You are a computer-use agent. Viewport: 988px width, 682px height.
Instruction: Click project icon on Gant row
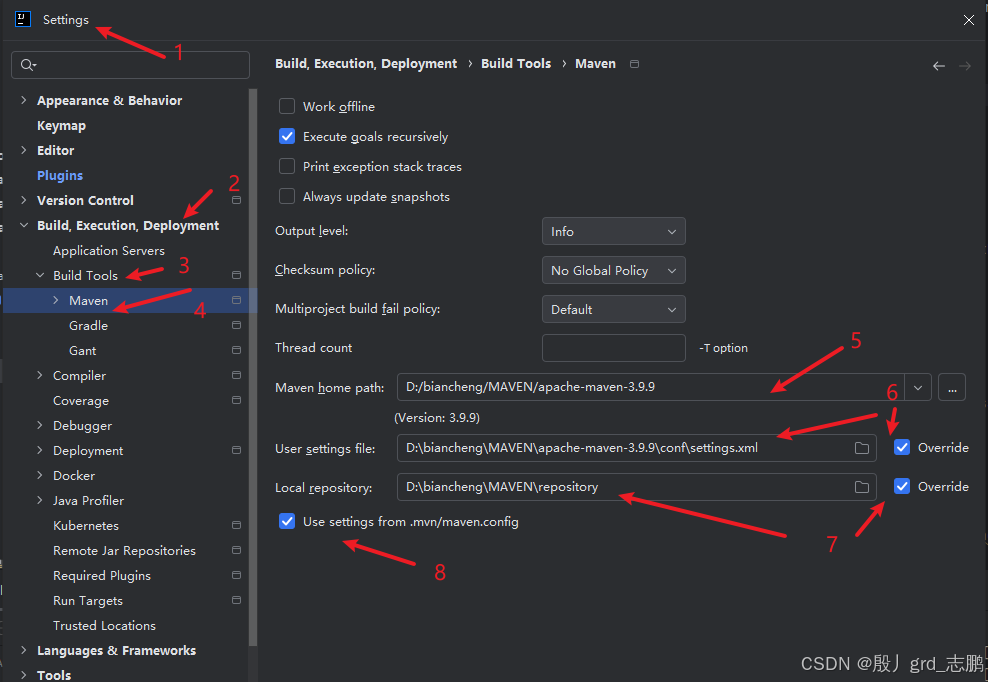click(x=236, y=350)
